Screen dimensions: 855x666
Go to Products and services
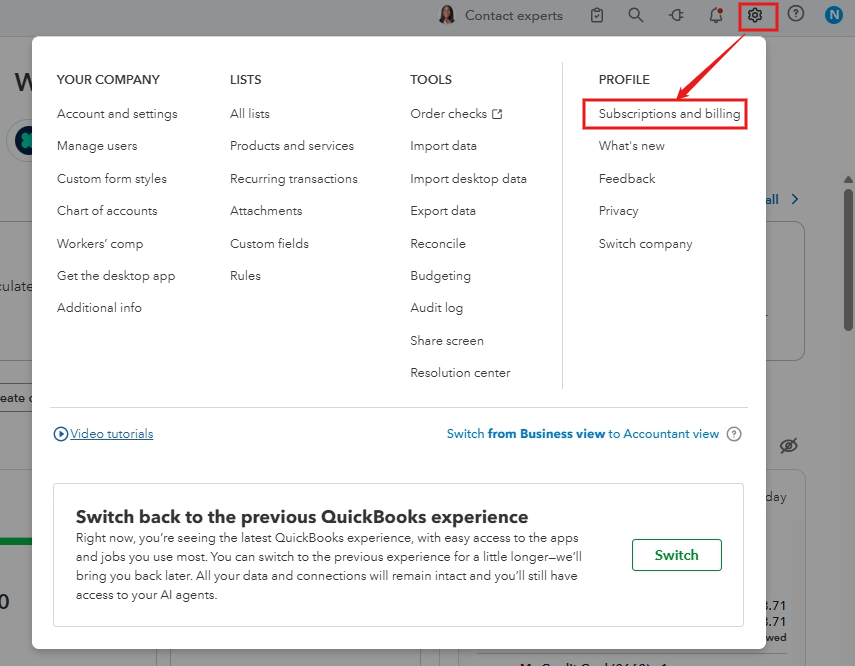(292, 146)
